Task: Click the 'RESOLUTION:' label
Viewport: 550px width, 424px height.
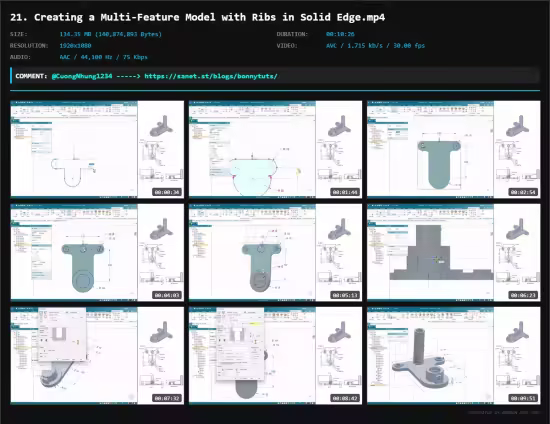Action: (x=29, y=46)
